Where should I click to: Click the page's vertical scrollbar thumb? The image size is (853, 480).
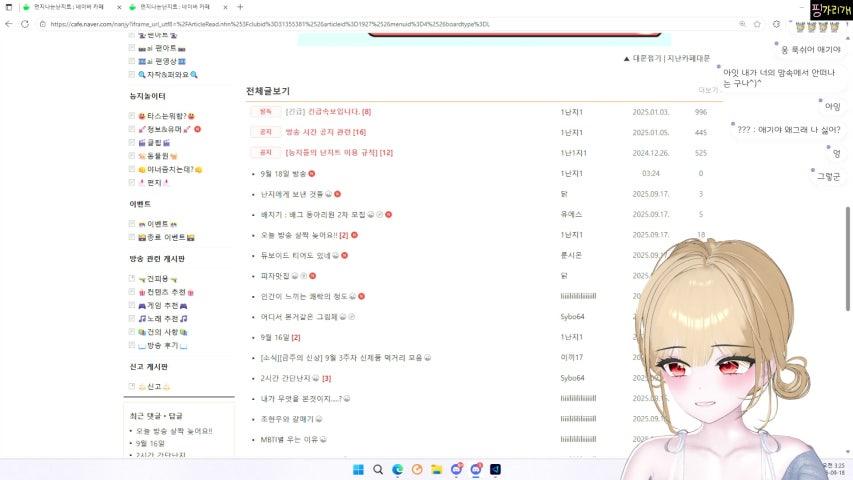point(848,259)
